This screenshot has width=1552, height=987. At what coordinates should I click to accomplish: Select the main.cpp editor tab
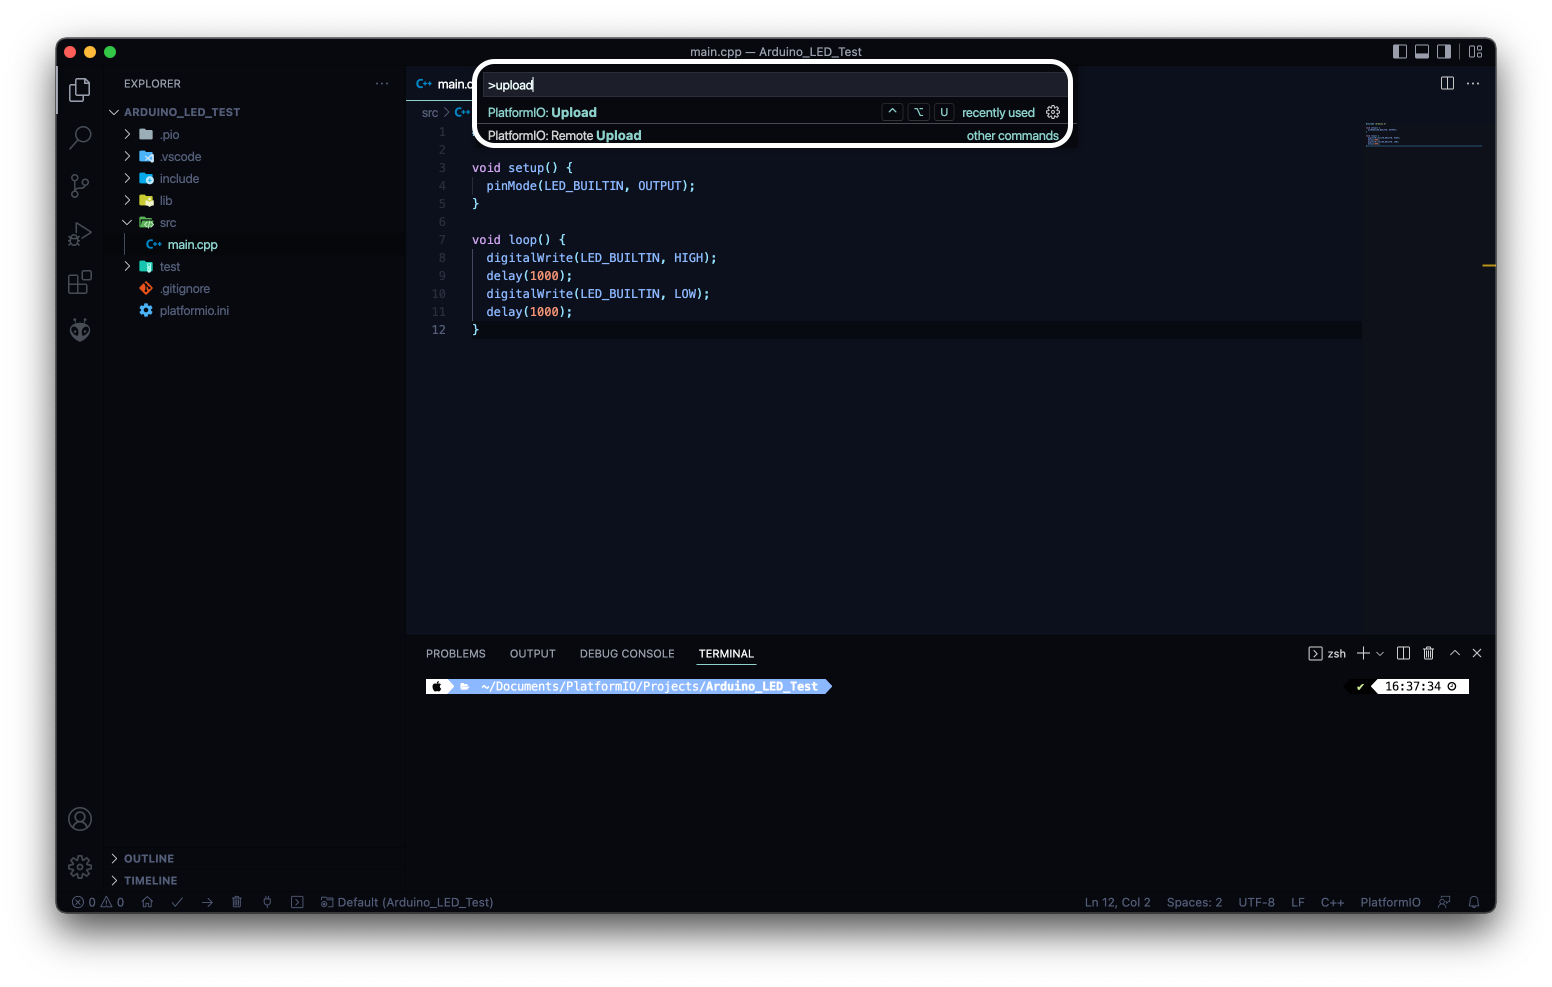pyautogui.click(x=444, y=84)
